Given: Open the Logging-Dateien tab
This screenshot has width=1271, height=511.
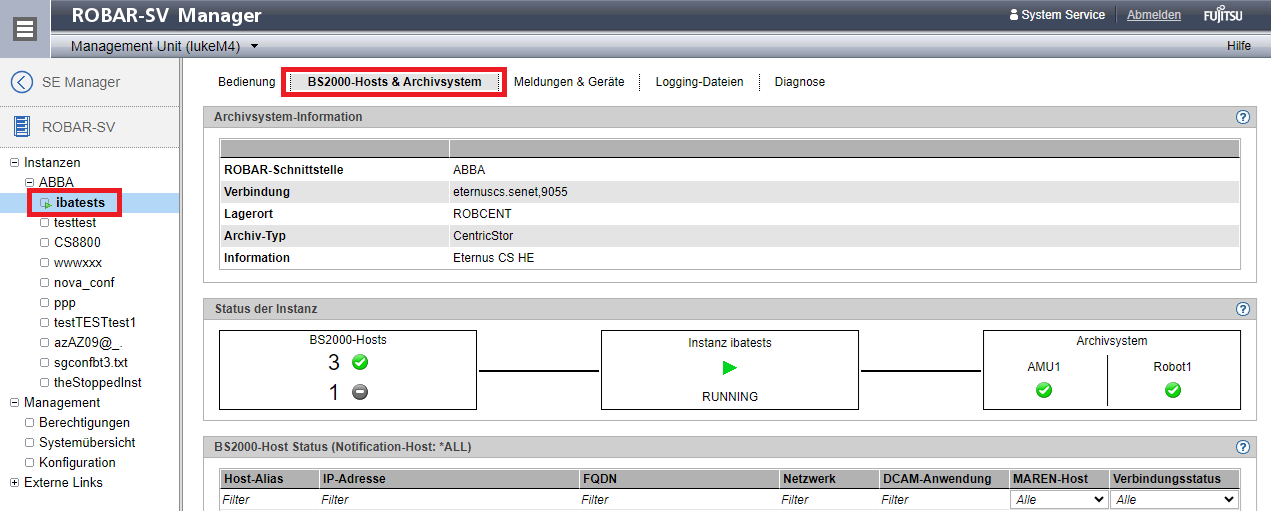Looking at the screenshot, I should click(x=699, y=82).
